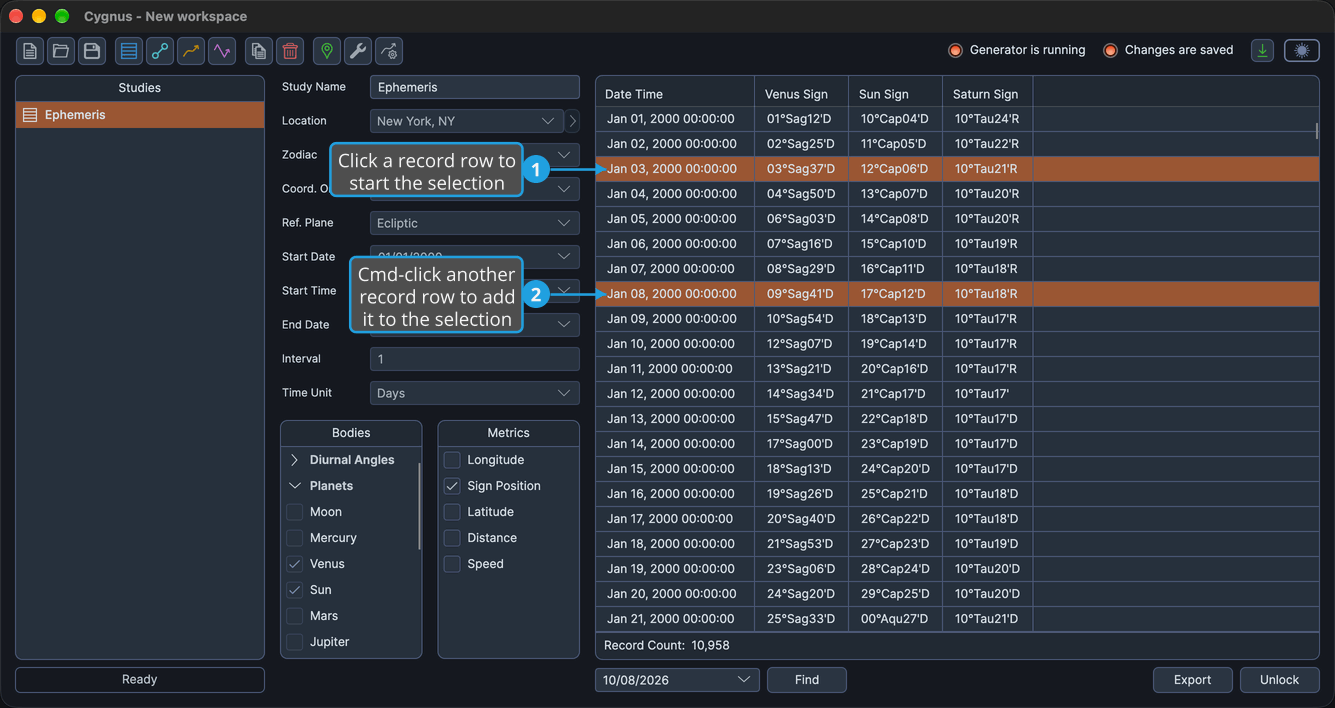Viewport: 1335px width, 708px height.
Task: Open settings with the wrench icon
Action: tap(358, 51)
